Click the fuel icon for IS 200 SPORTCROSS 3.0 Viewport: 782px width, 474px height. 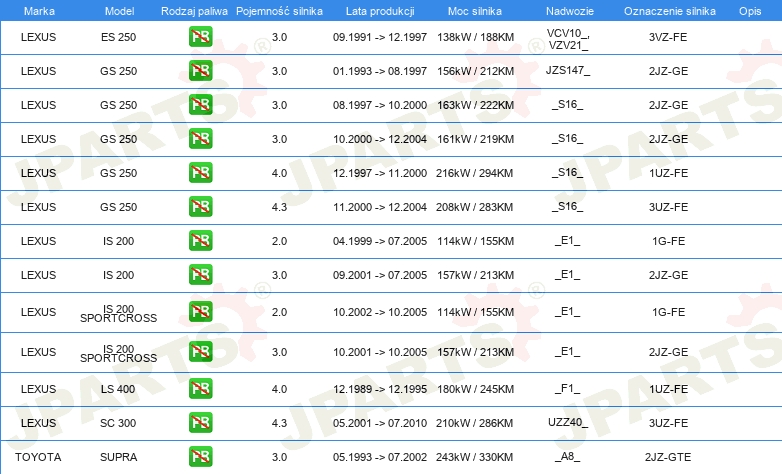pos(200,352)
